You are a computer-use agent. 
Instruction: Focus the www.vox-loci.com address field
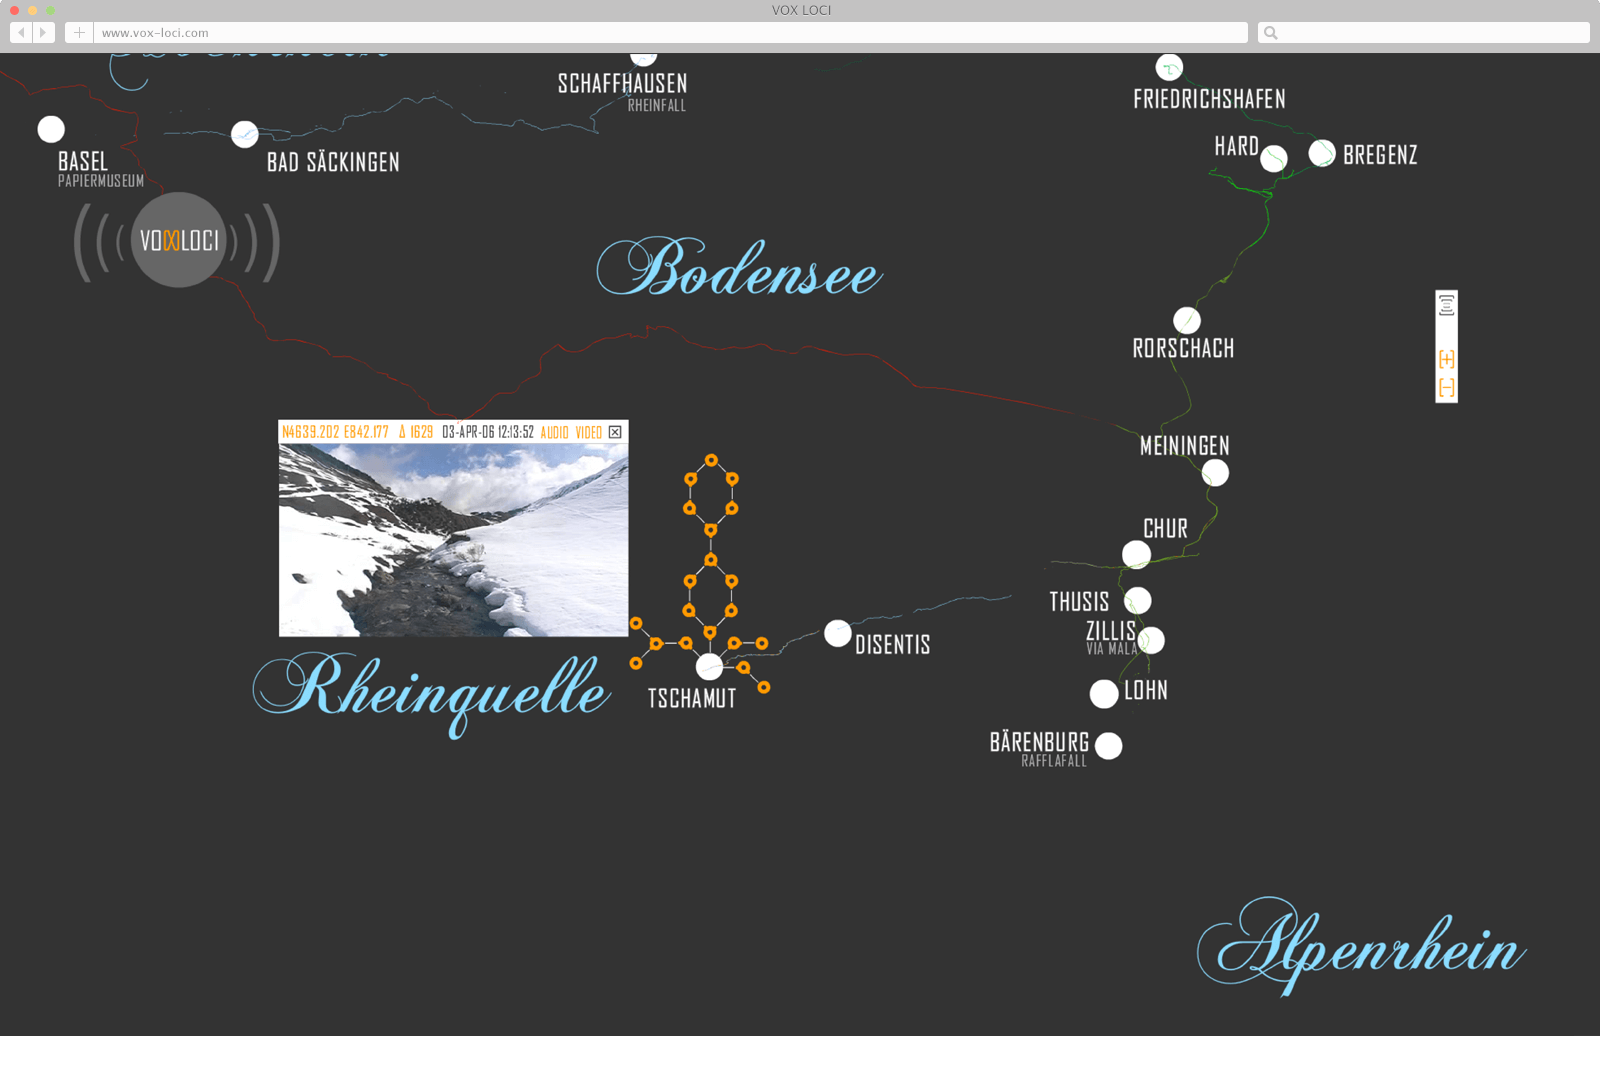(671, 33)
